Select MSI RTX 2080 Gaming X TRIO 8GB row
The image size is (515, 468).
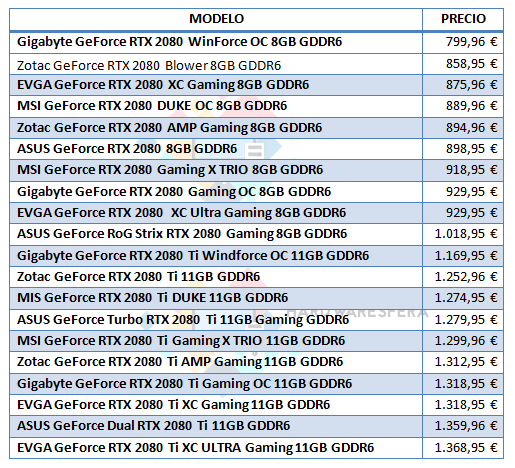[x=256, y=170]
